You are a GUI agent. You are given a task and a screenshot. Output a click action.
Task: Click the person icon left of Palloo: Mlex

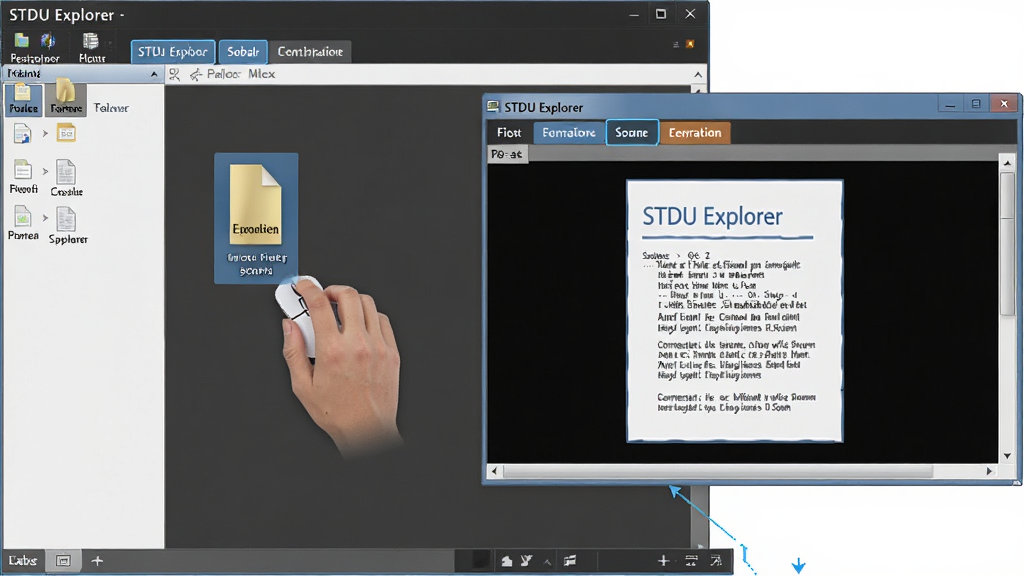[174, 74]
